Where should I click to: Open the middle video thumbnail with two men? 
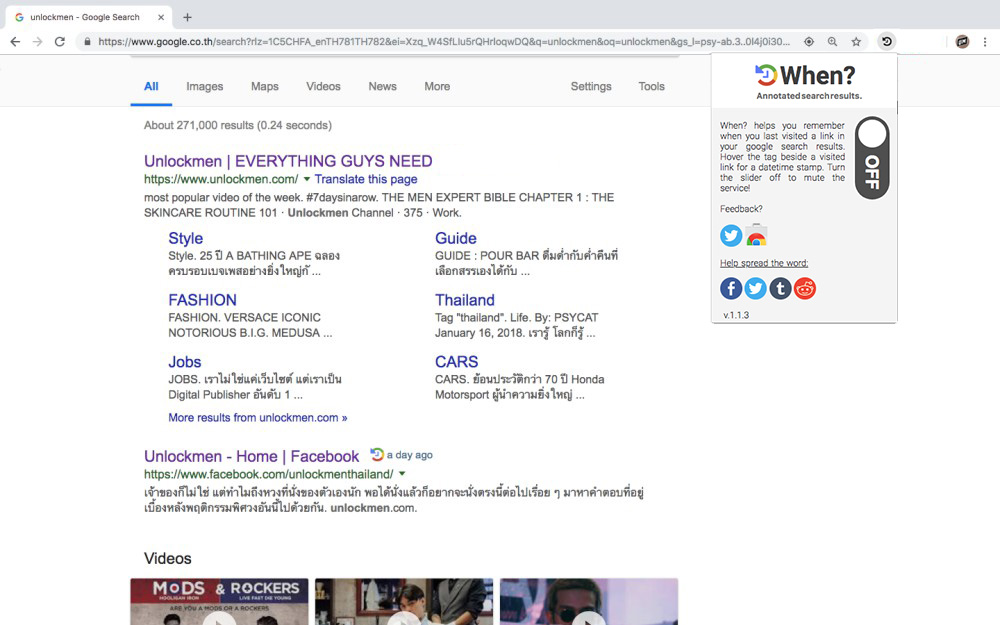pyautogui.click(x=404, y=601)
